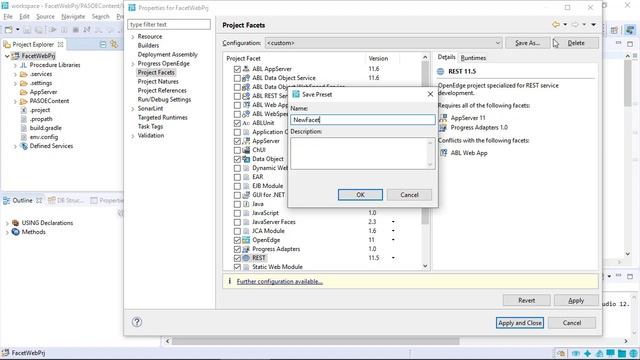Screen dimensions: 640x360
Task: Switch to the Details tab
Action: [x=447, y=57]
